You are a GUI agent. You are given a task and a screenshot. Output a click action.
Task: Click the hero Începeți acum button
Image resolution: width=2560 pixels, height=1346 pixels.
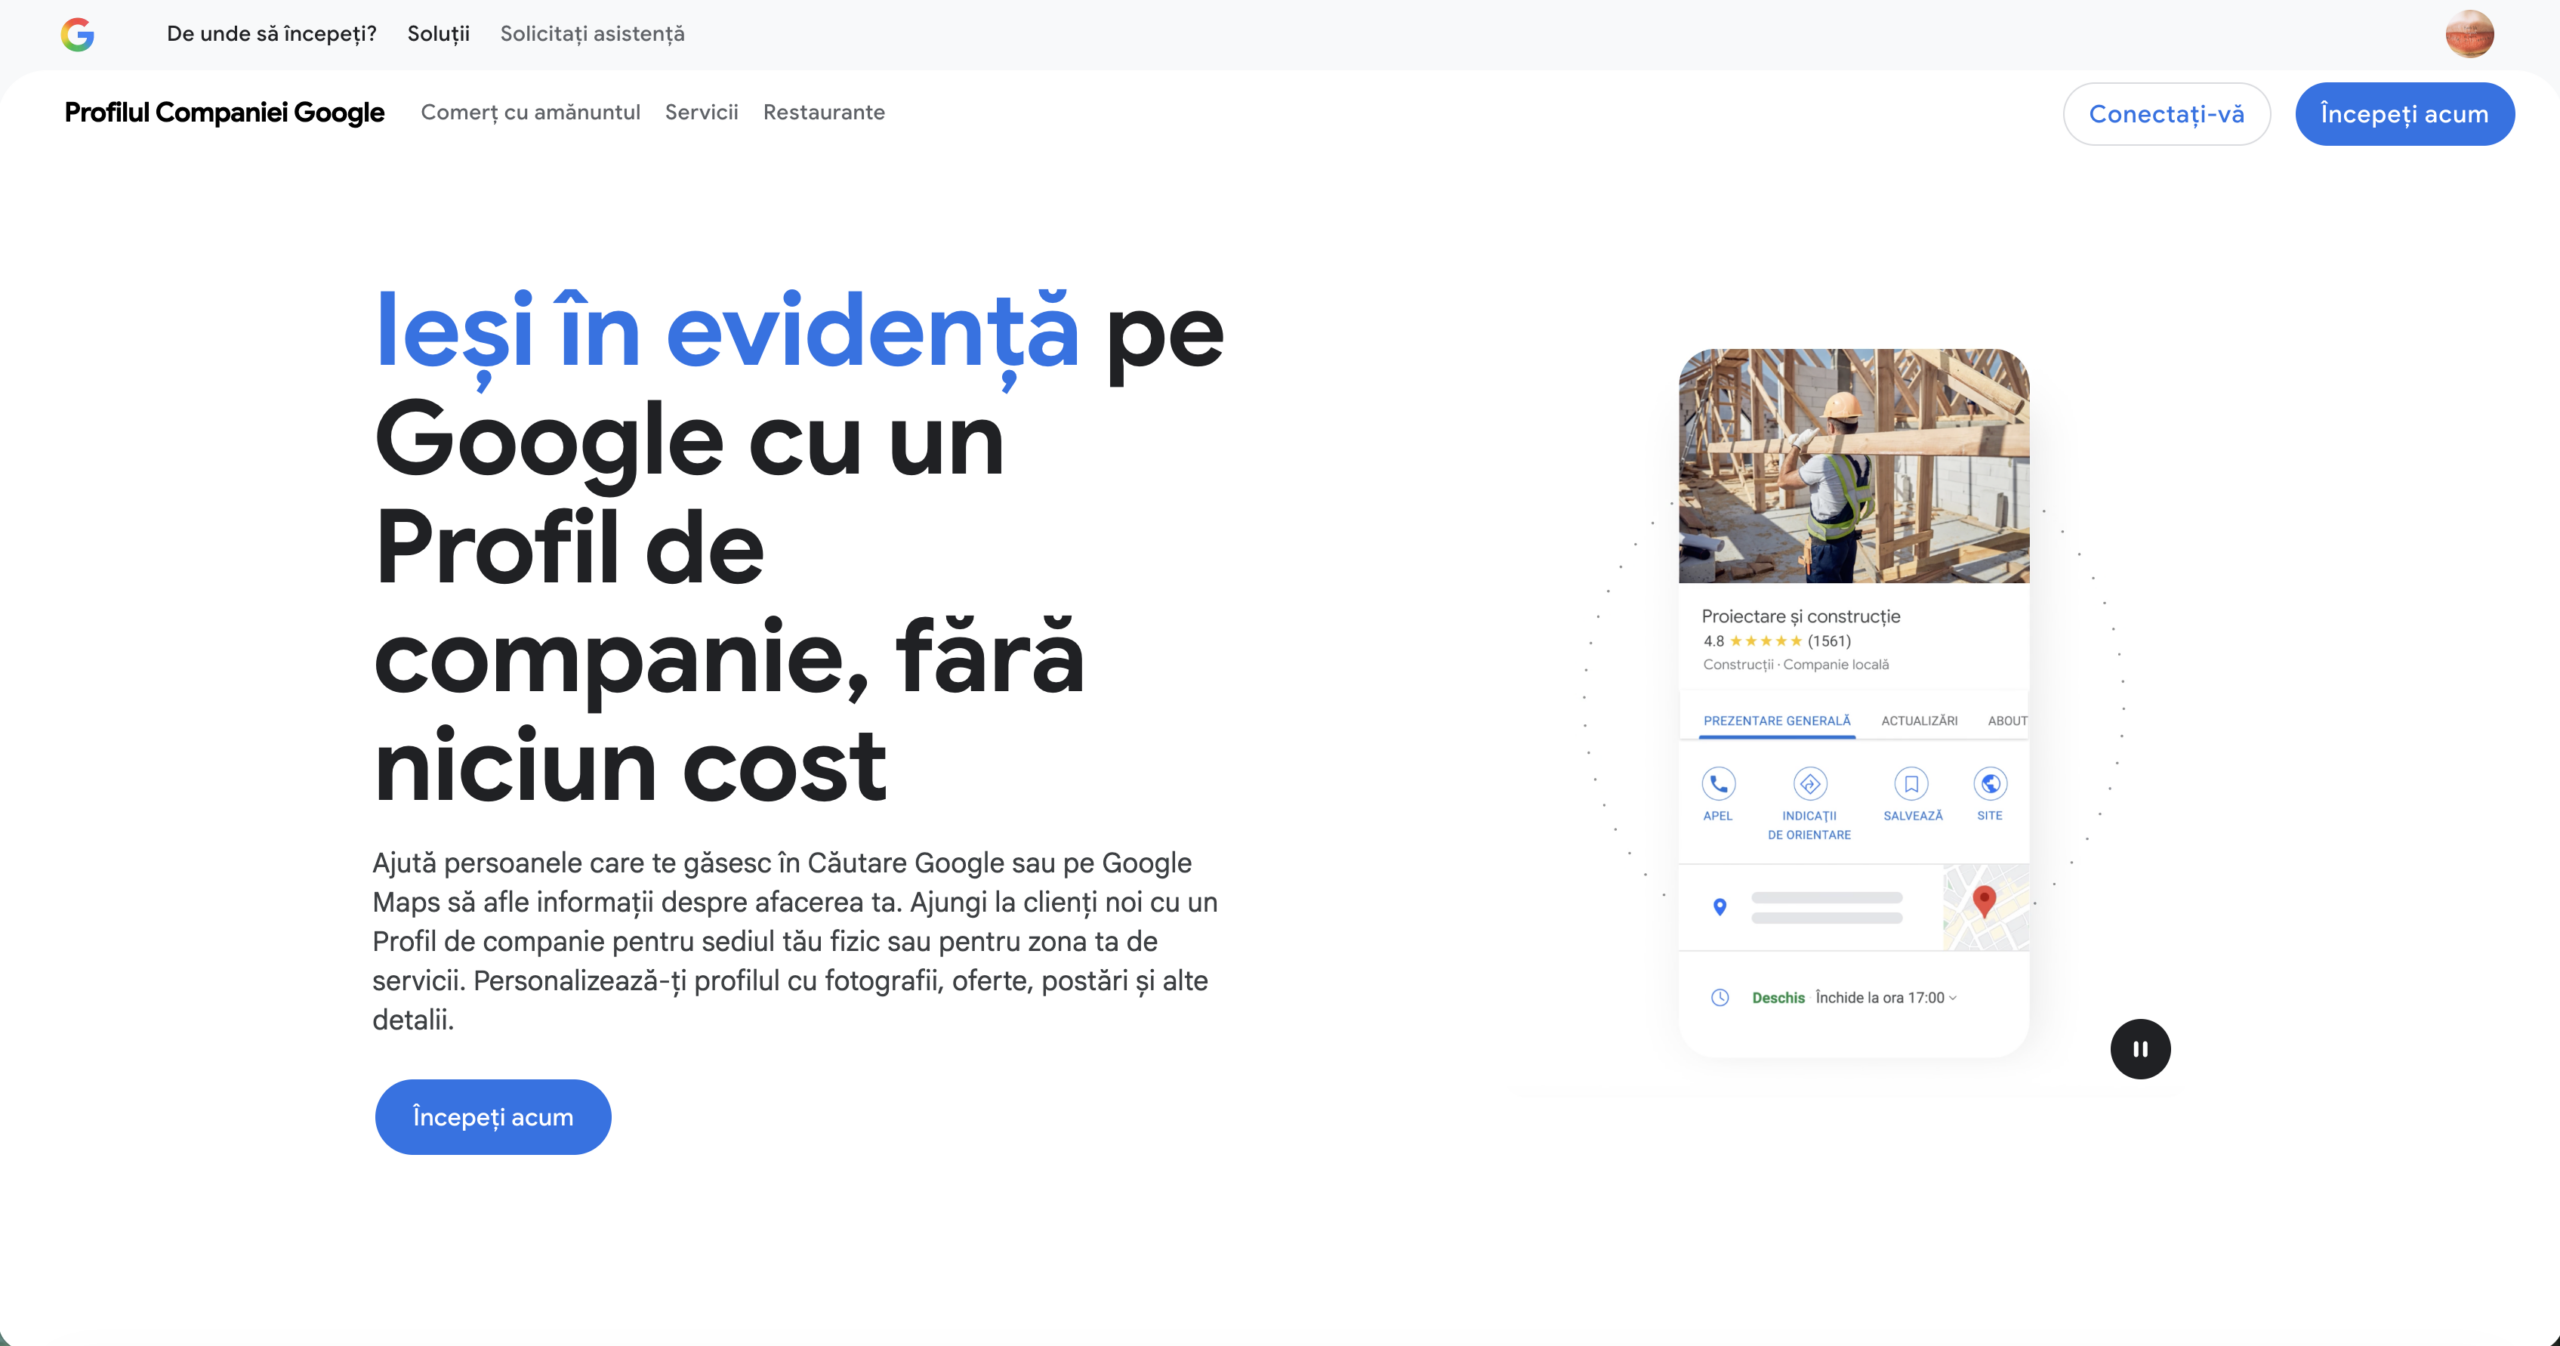click(x=493, y=1116)
